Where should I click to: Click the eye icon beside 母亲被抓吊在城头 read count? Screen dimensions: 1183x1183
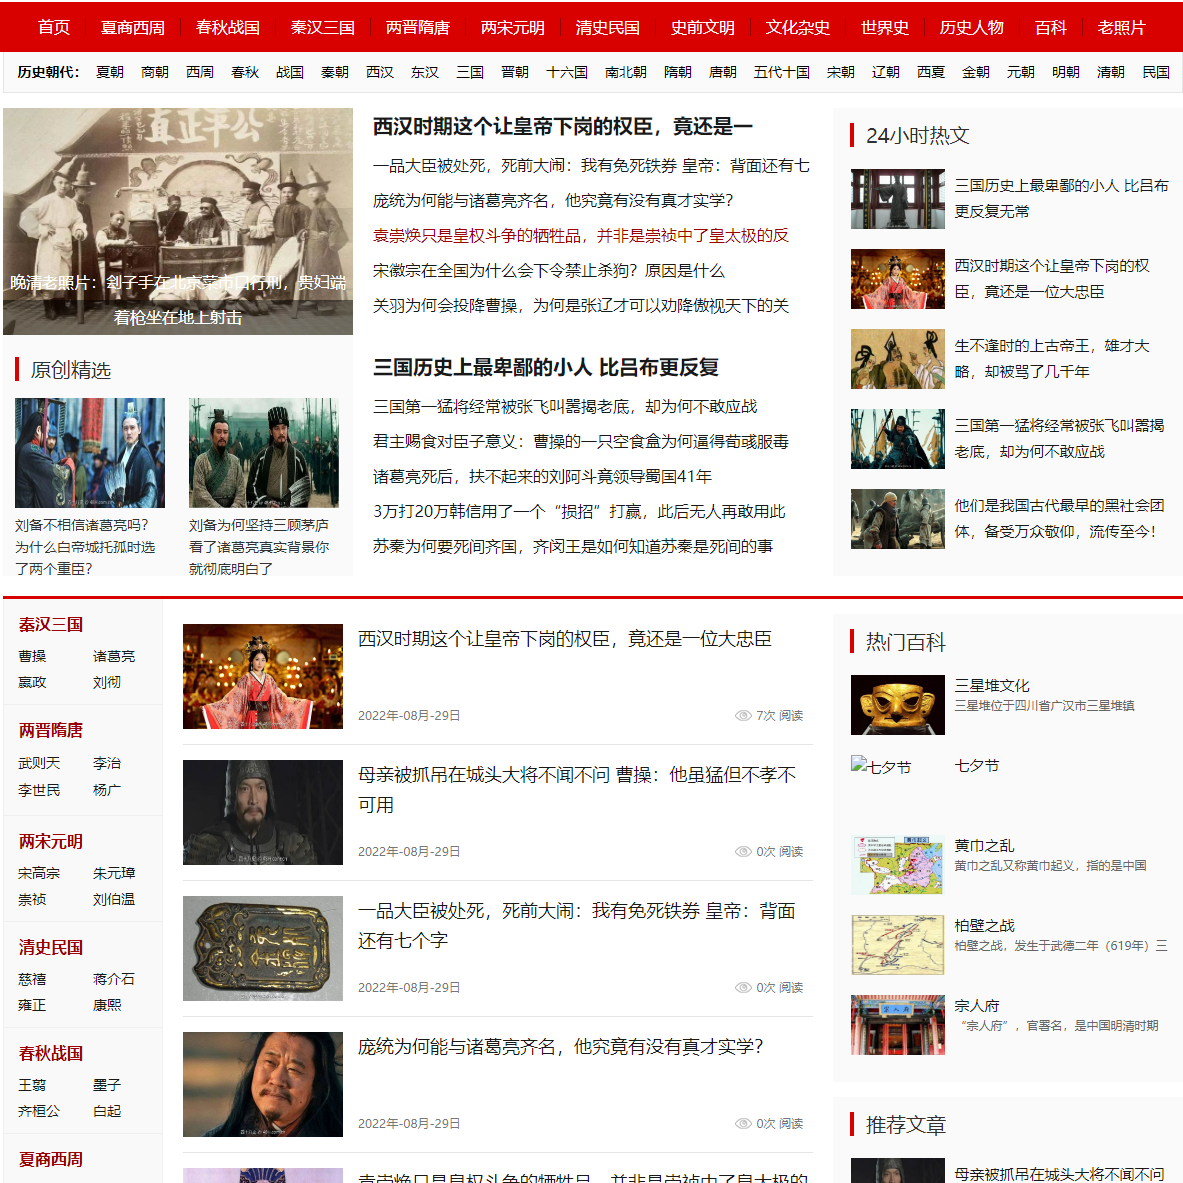coord(743,851)
